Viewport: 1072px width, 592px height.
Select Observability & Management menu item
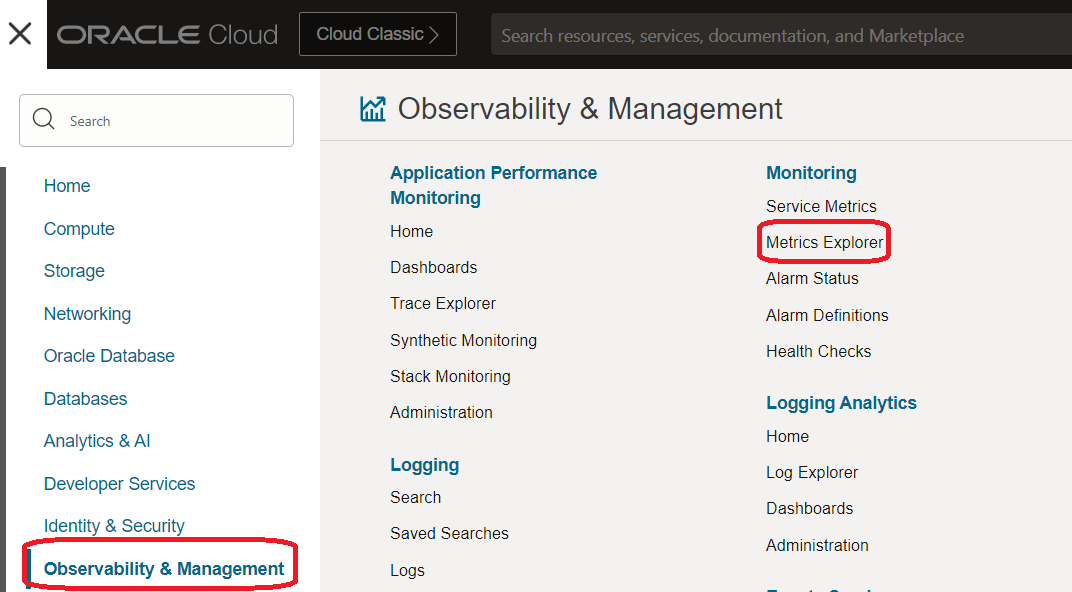(164, 569)
